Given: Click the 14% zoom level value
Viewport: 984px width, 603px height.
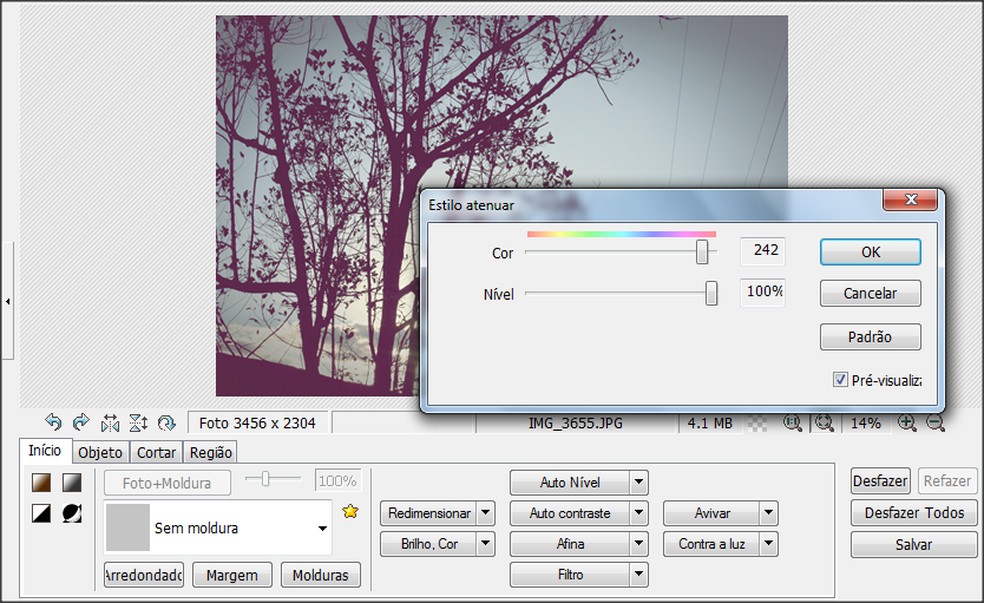Looking at the screenshot, I should (866, 423).
